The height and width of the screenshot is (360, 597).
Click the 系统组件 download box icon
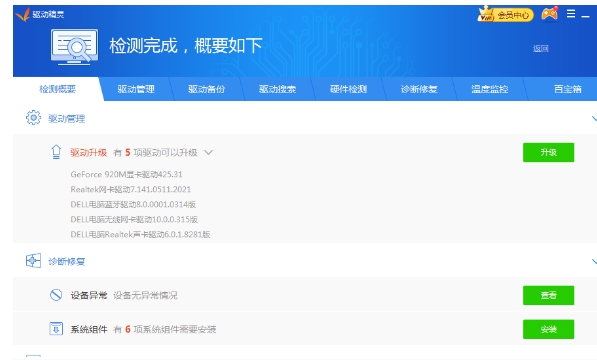coord(56,329)
